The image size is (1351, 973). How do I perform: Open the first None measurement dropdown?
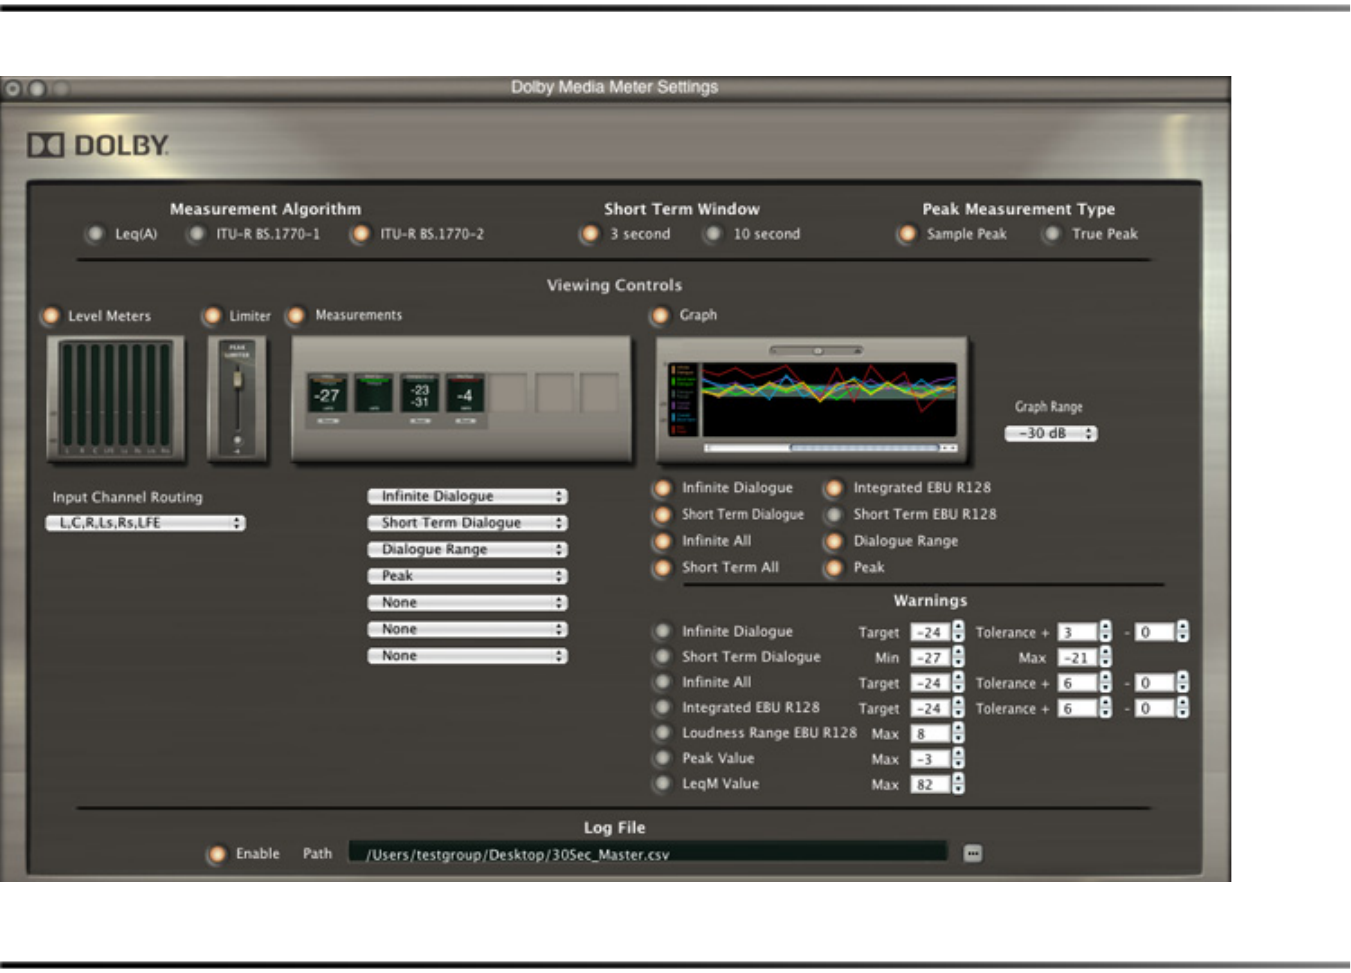click(467, 603)
